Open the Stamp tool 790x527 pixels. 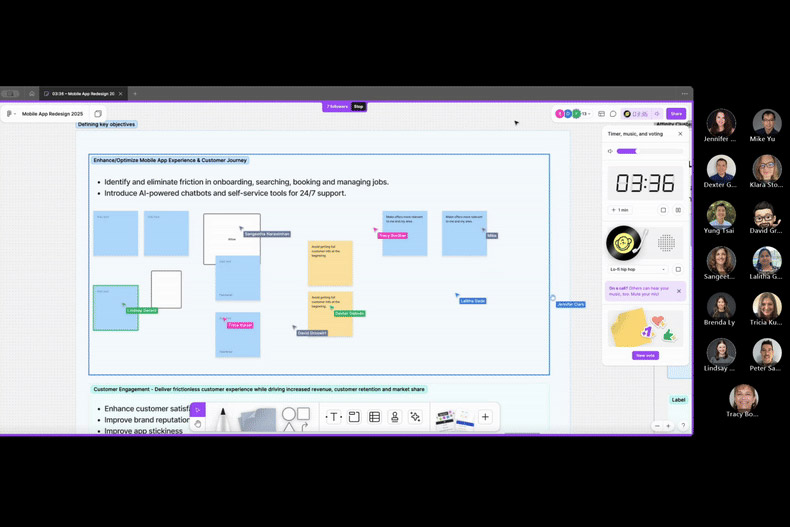pyautogui.click(x=395, y=417)
